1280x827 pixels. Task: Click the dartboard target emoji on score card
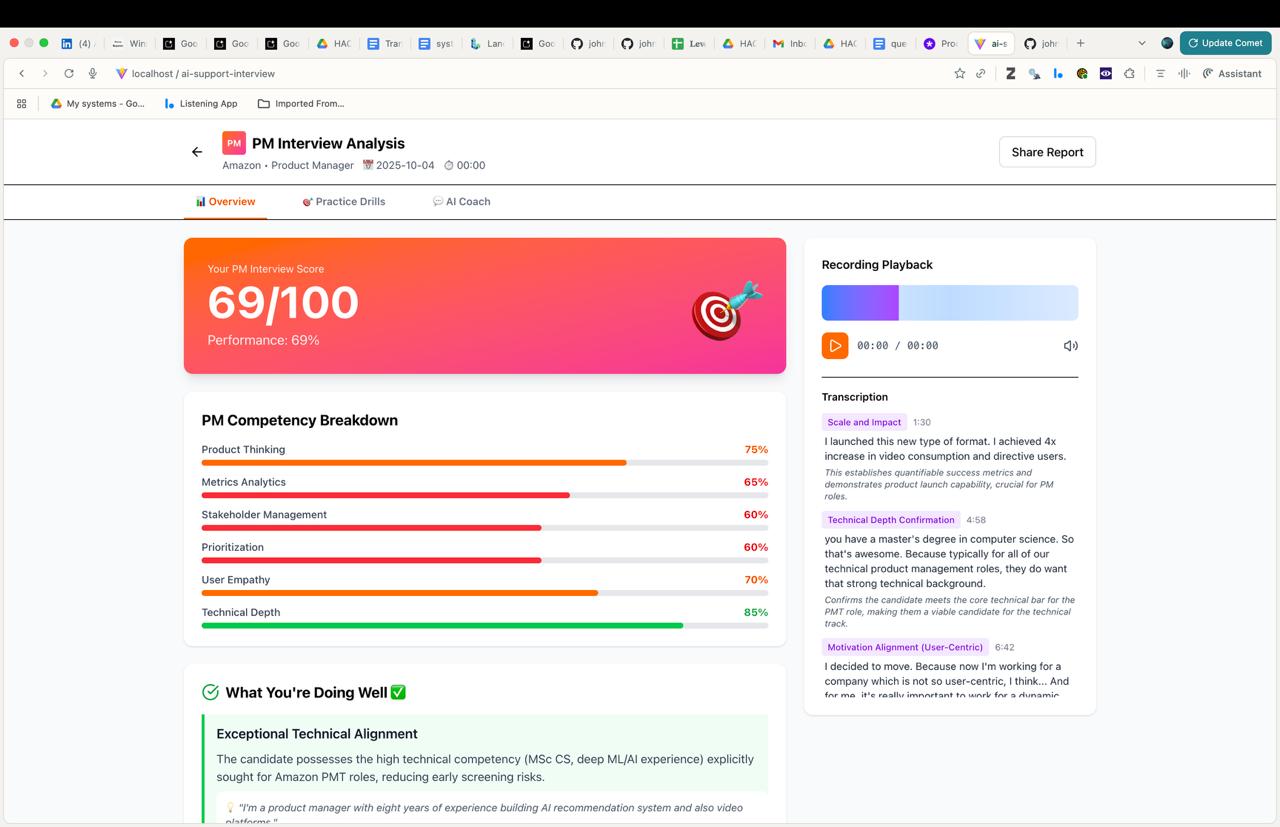point(727,311)
